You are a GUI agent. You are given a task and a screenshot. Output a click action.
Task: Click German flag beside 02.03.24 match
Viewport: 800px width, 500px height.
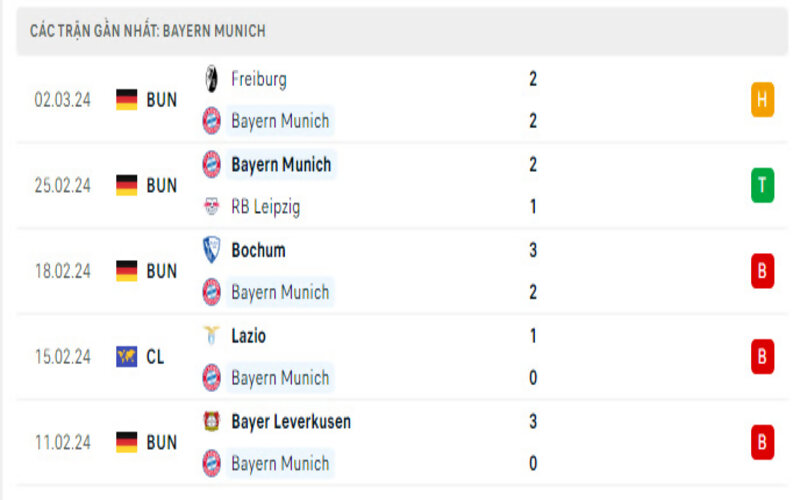click(x=126, y=99)
